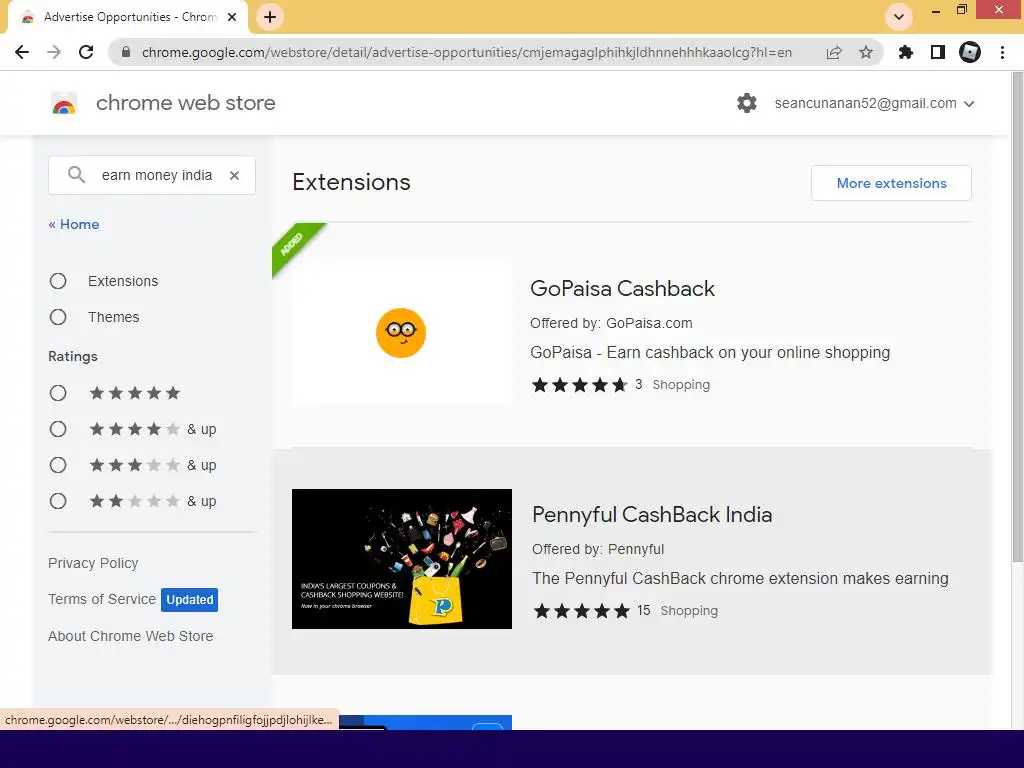Screen dimensions: 1024x768
Task: Click the browser forward arrow
Action: (54, 52)
